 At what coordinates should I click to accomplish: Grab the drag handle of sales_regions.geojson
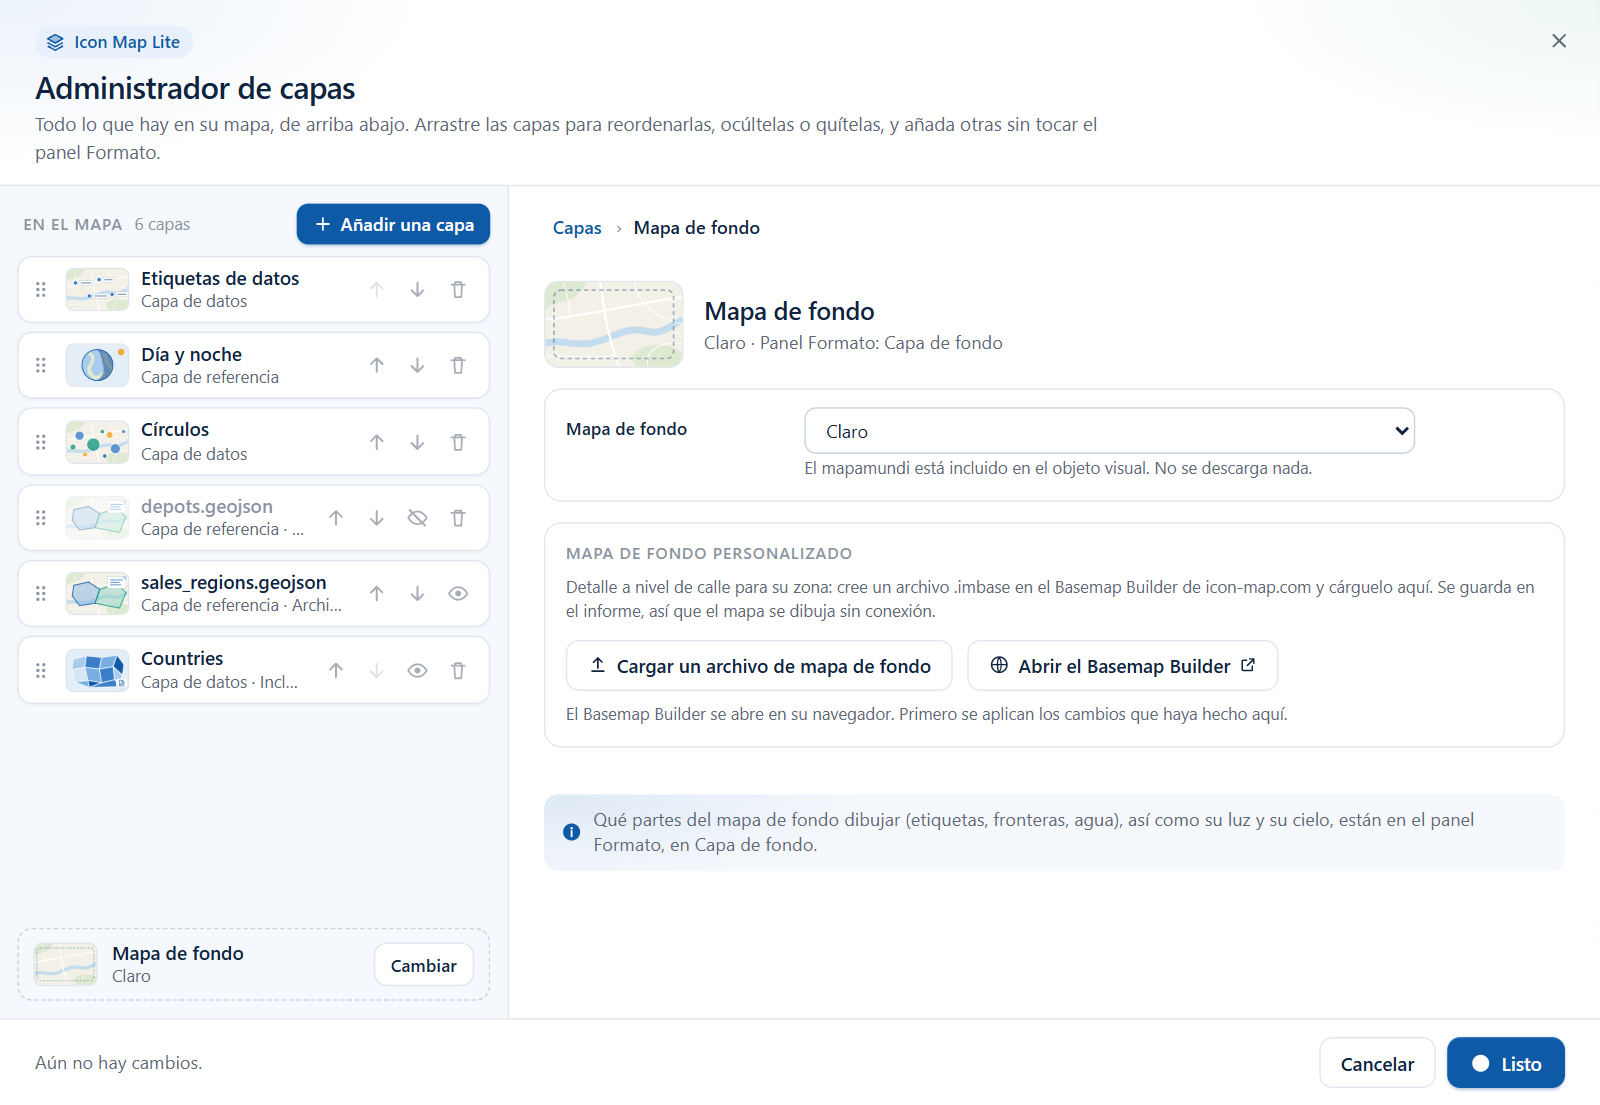pos(41,594)
